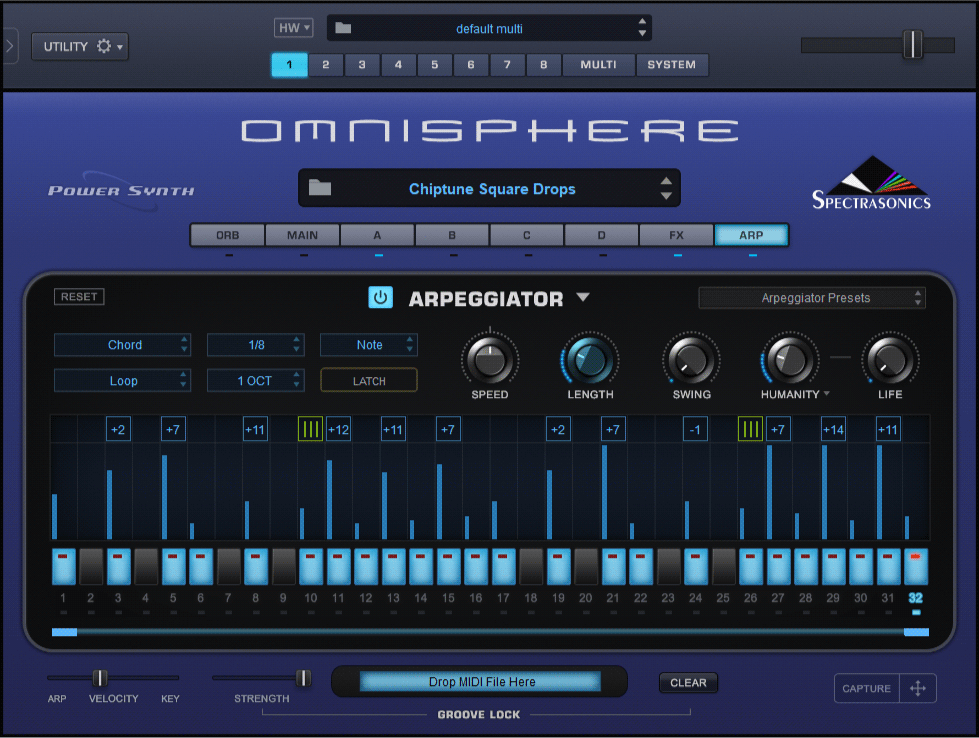The height and width of the screenshot is (738, 979).
Task: Click the CLEAR groove lock button
Action: (x=688, y=682)
